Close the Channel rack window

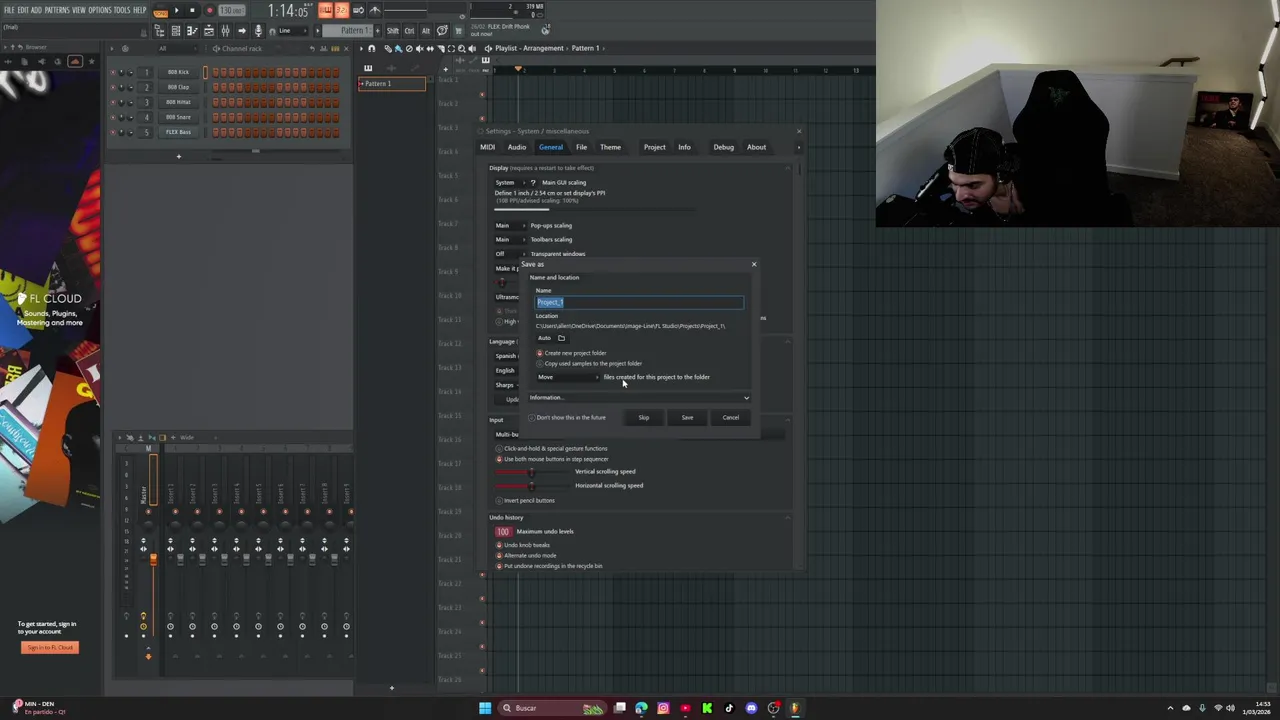pyautogui.click(x=346, y=48)
